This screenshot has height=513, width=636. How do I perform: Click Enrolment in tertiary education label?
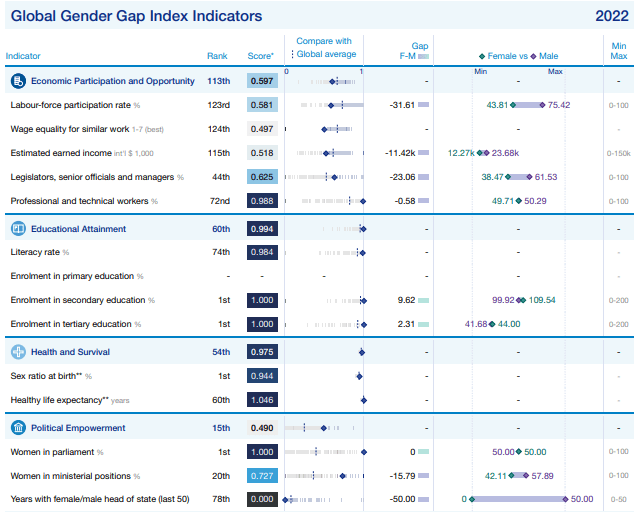(x=76, y=324)
